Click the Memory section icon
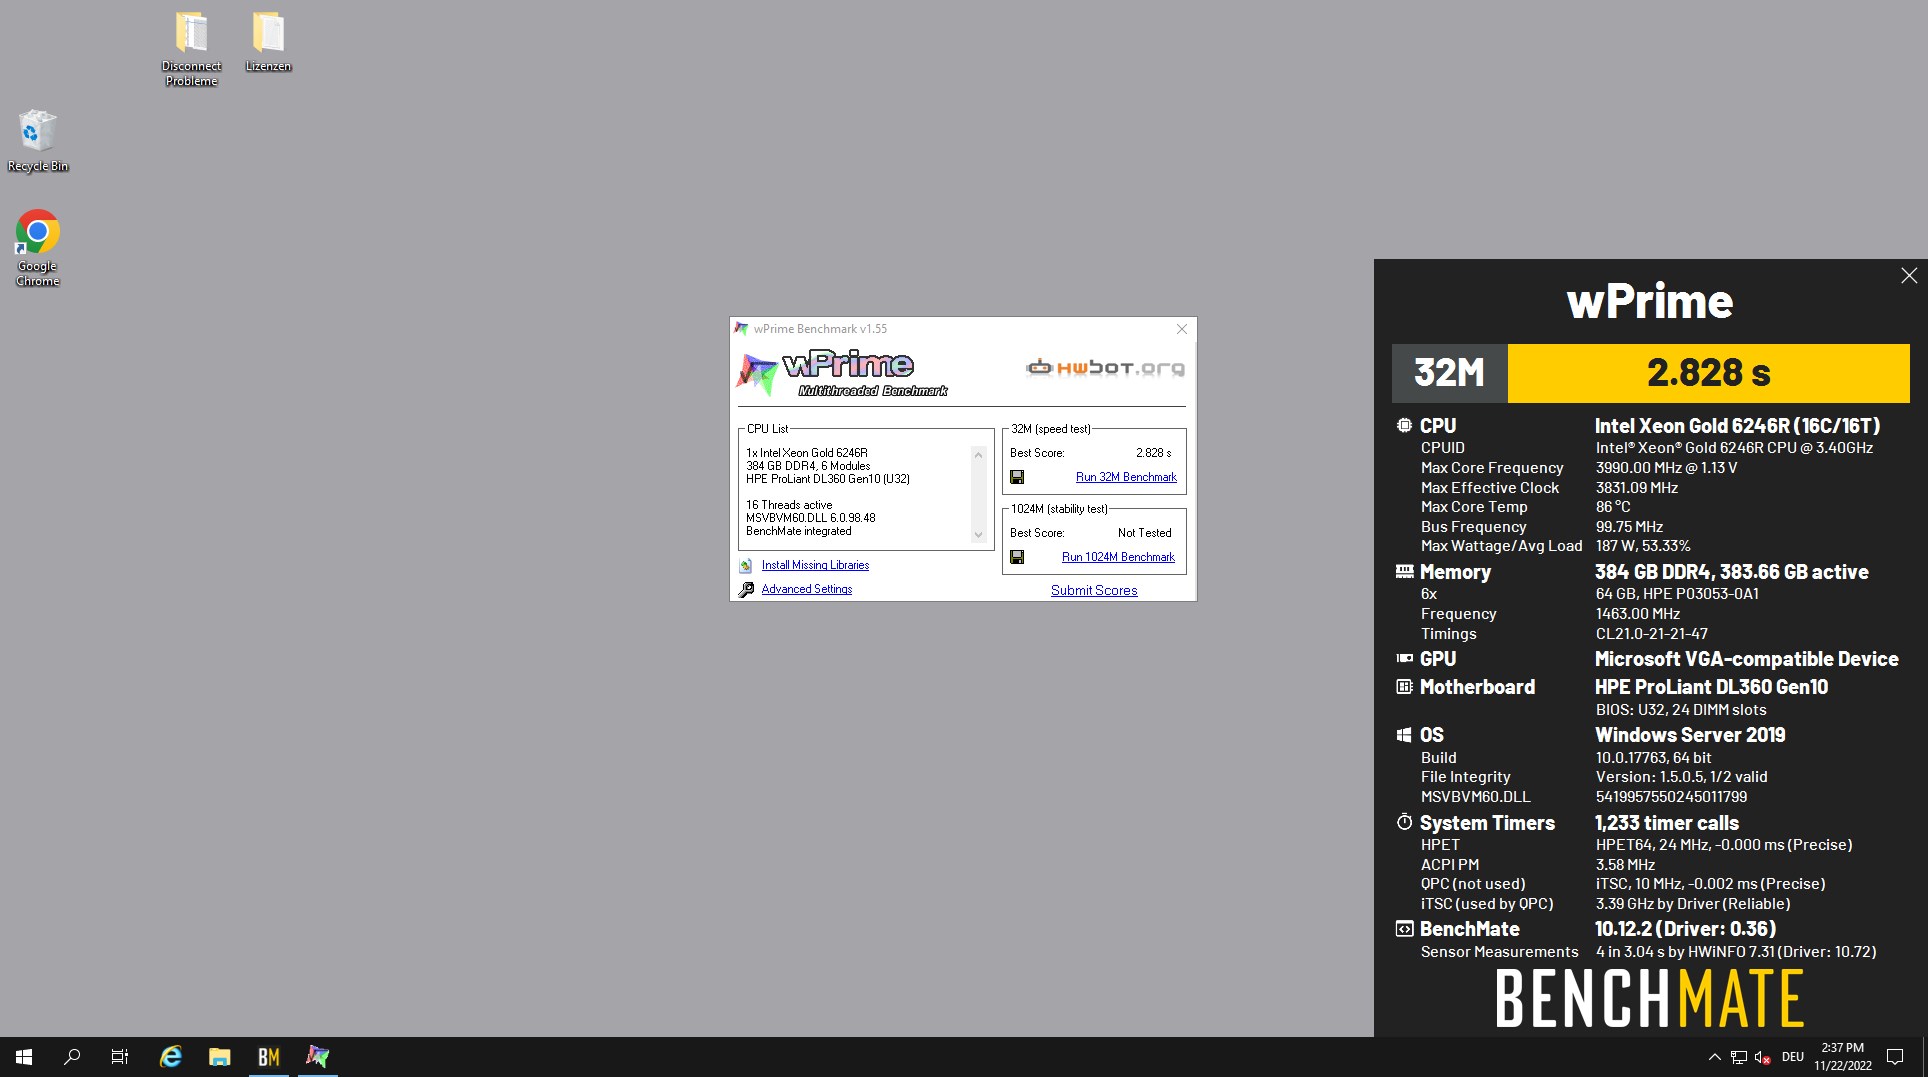 point(1404,572)
